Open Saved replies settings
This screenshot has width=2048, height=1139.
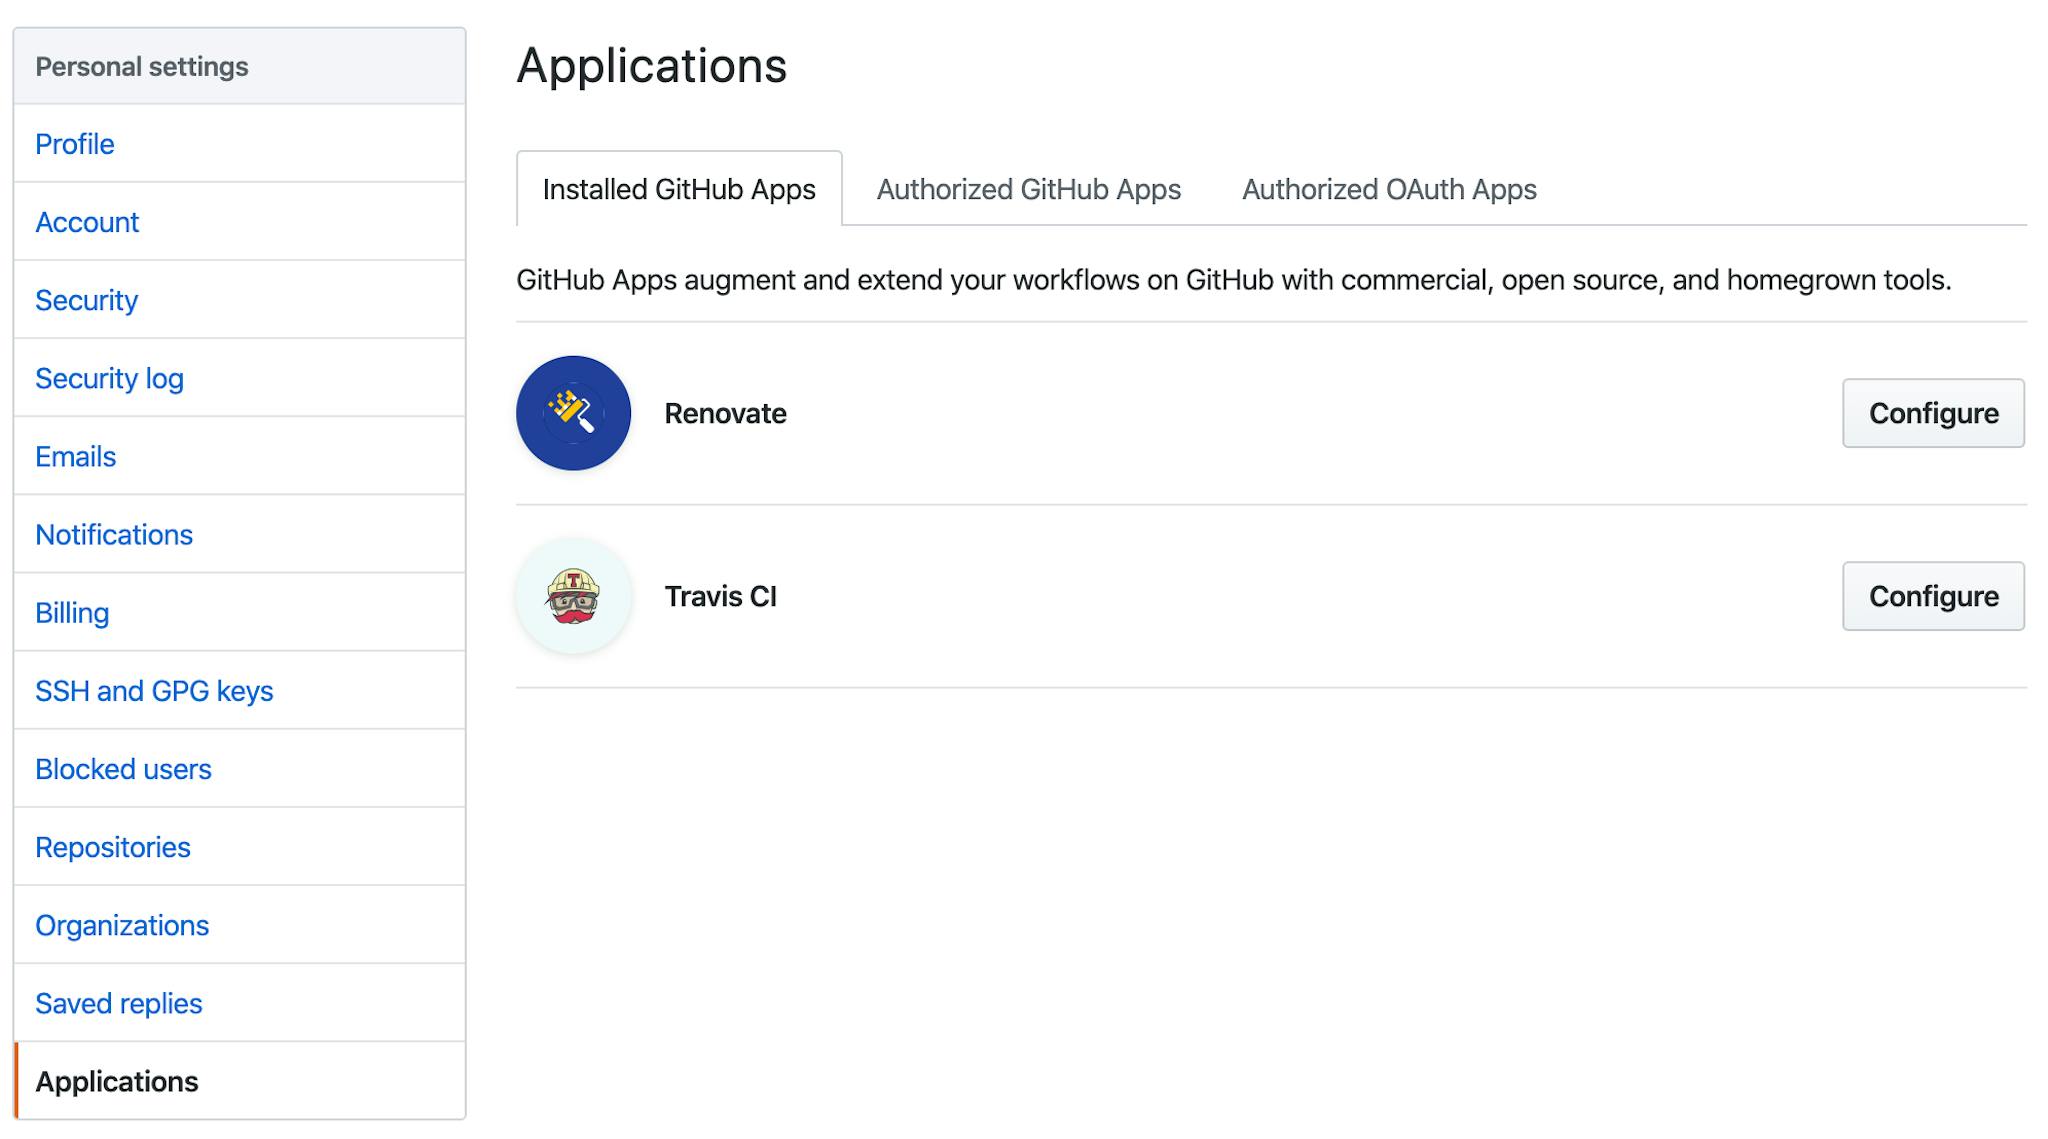coord(119,1003)
